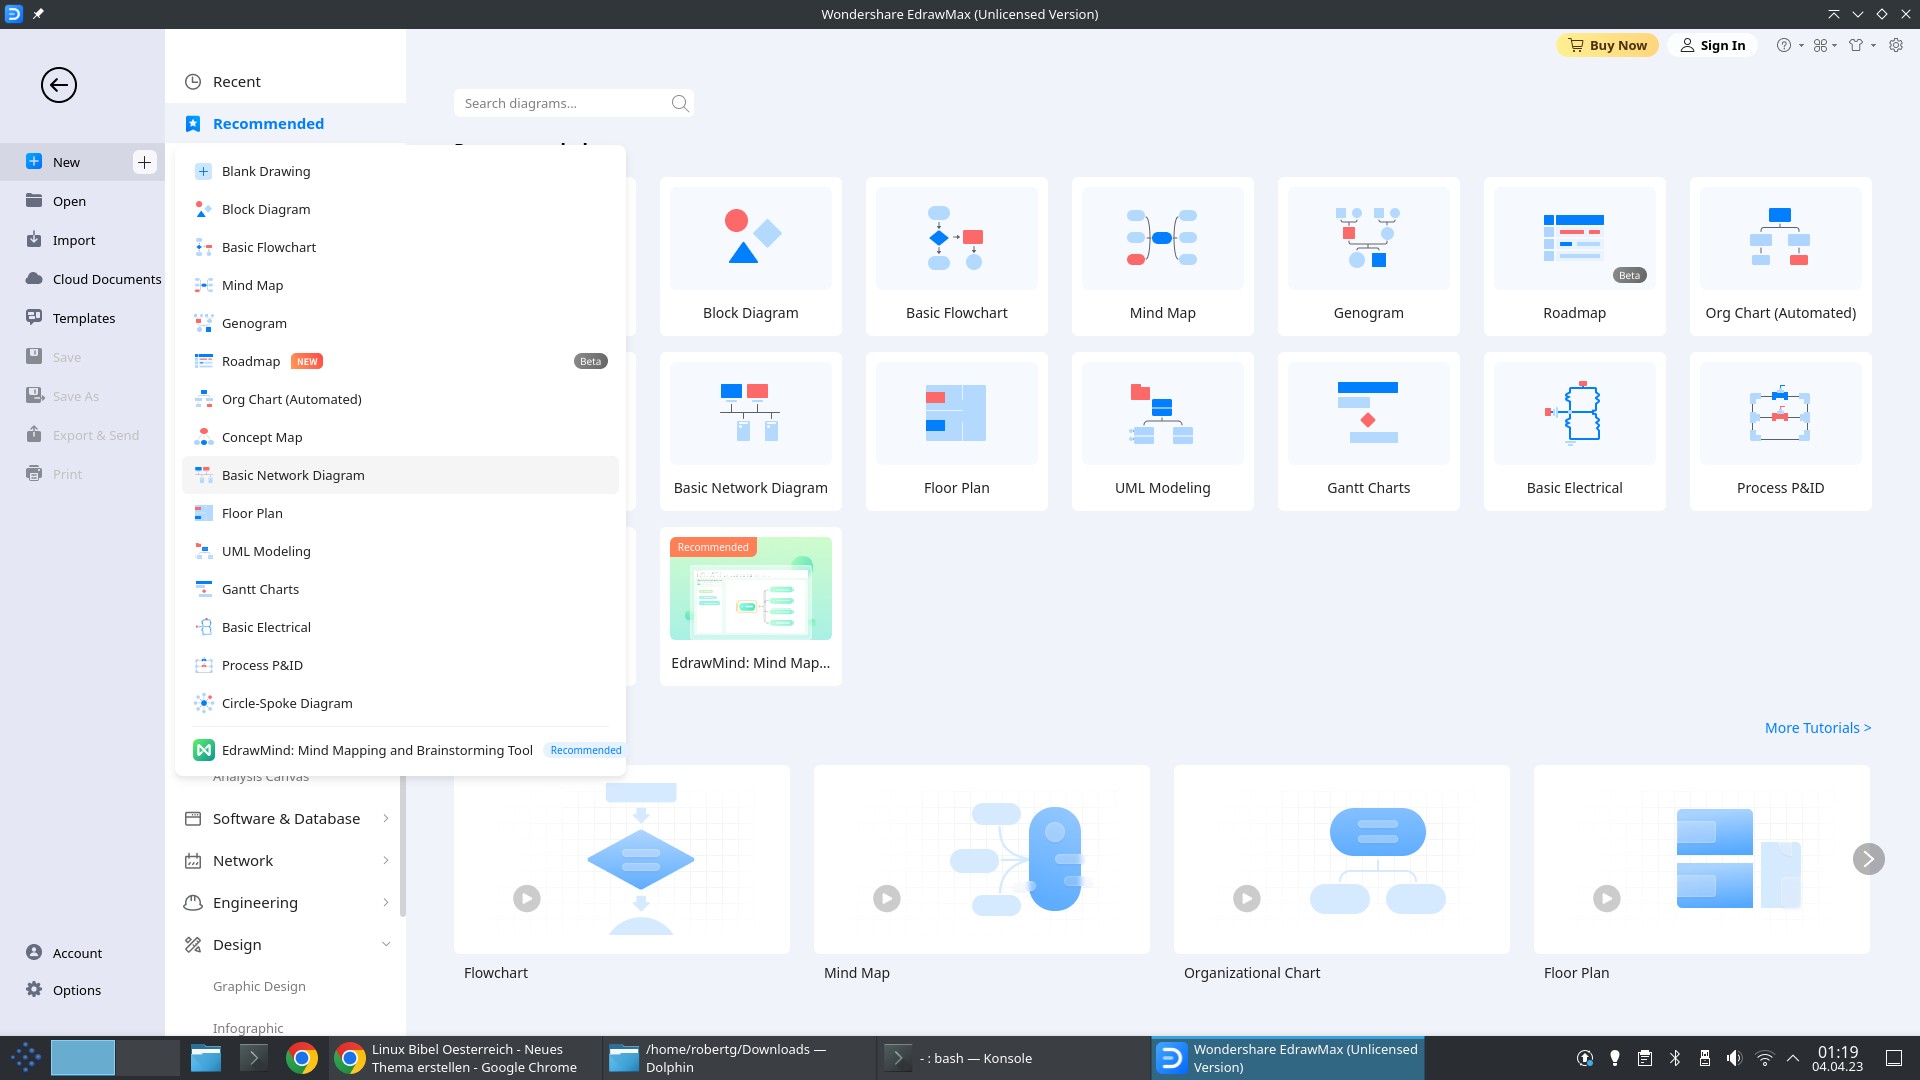Click the Genogram template icon
Viewport: 1920px width, 1080px height.
point(1368,238)
